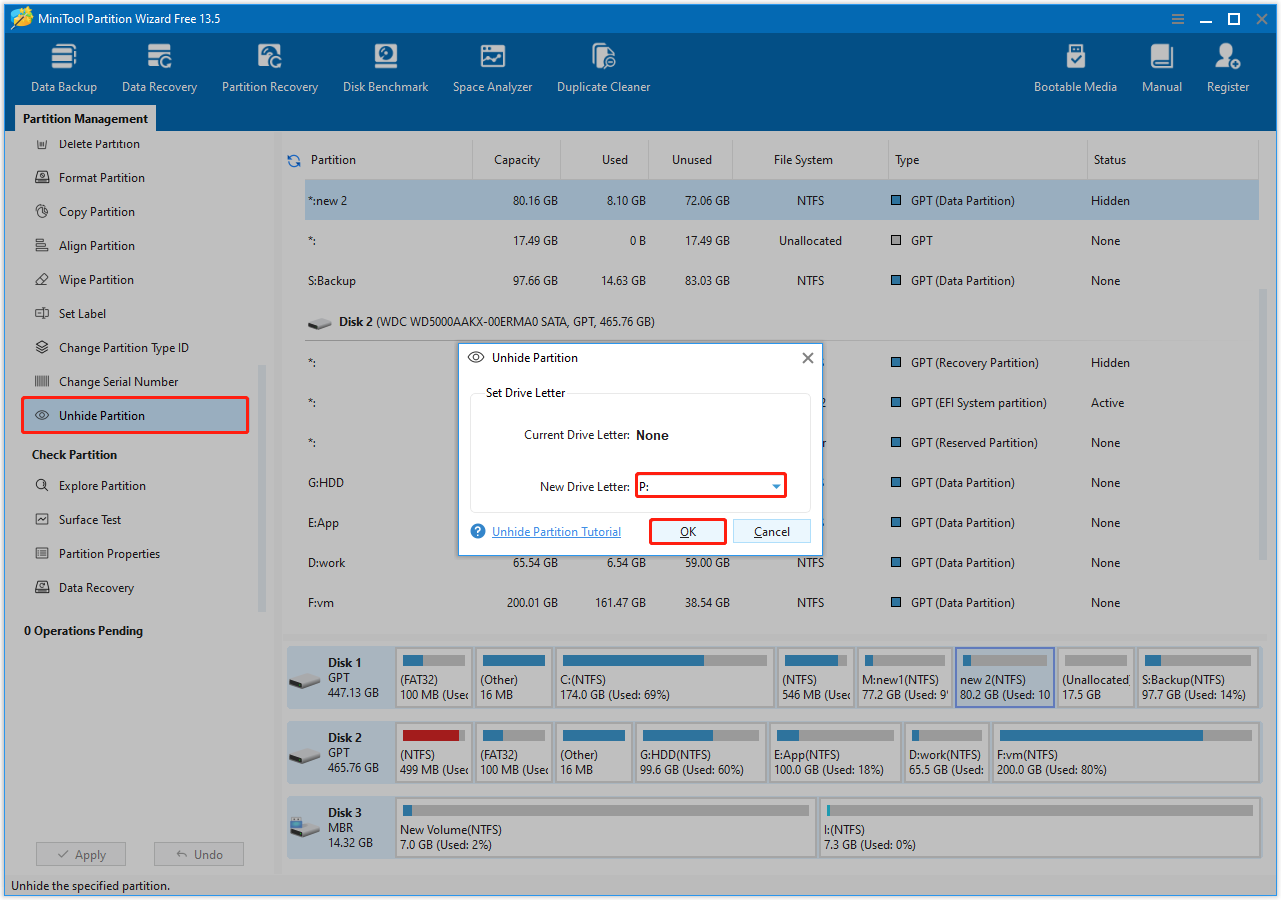Run a Surface Test
The width and height of the screenshot is (1281, 900).
95,519
